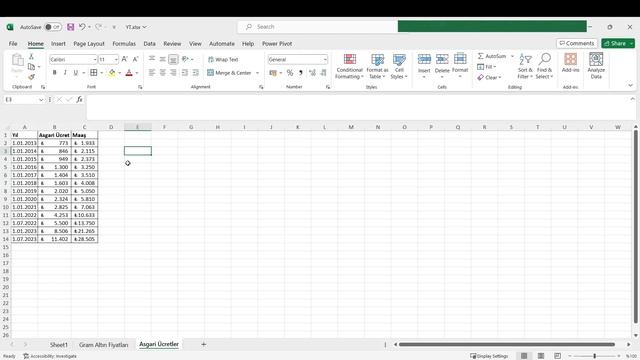Viewport: 640px width, 360px height.
Task: Select the Asgari Ücret header cell
Action: pyautogui.click(x=54, y=135)
